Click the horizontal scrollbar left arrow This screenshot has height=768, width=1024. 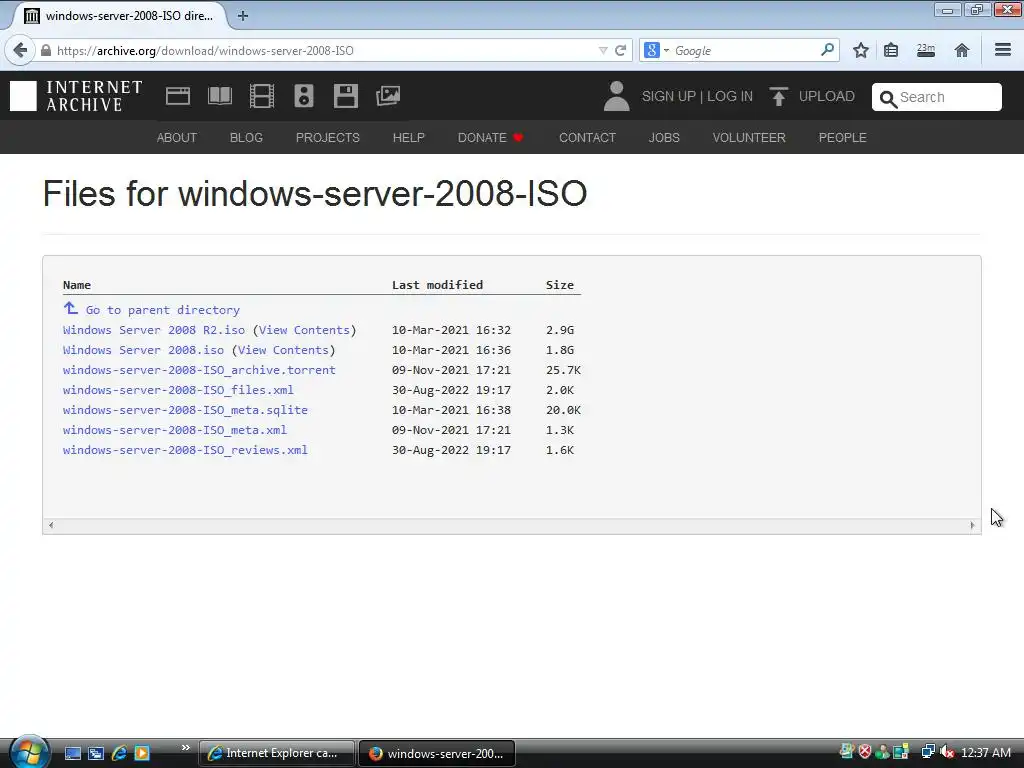(x=51, y=525)
